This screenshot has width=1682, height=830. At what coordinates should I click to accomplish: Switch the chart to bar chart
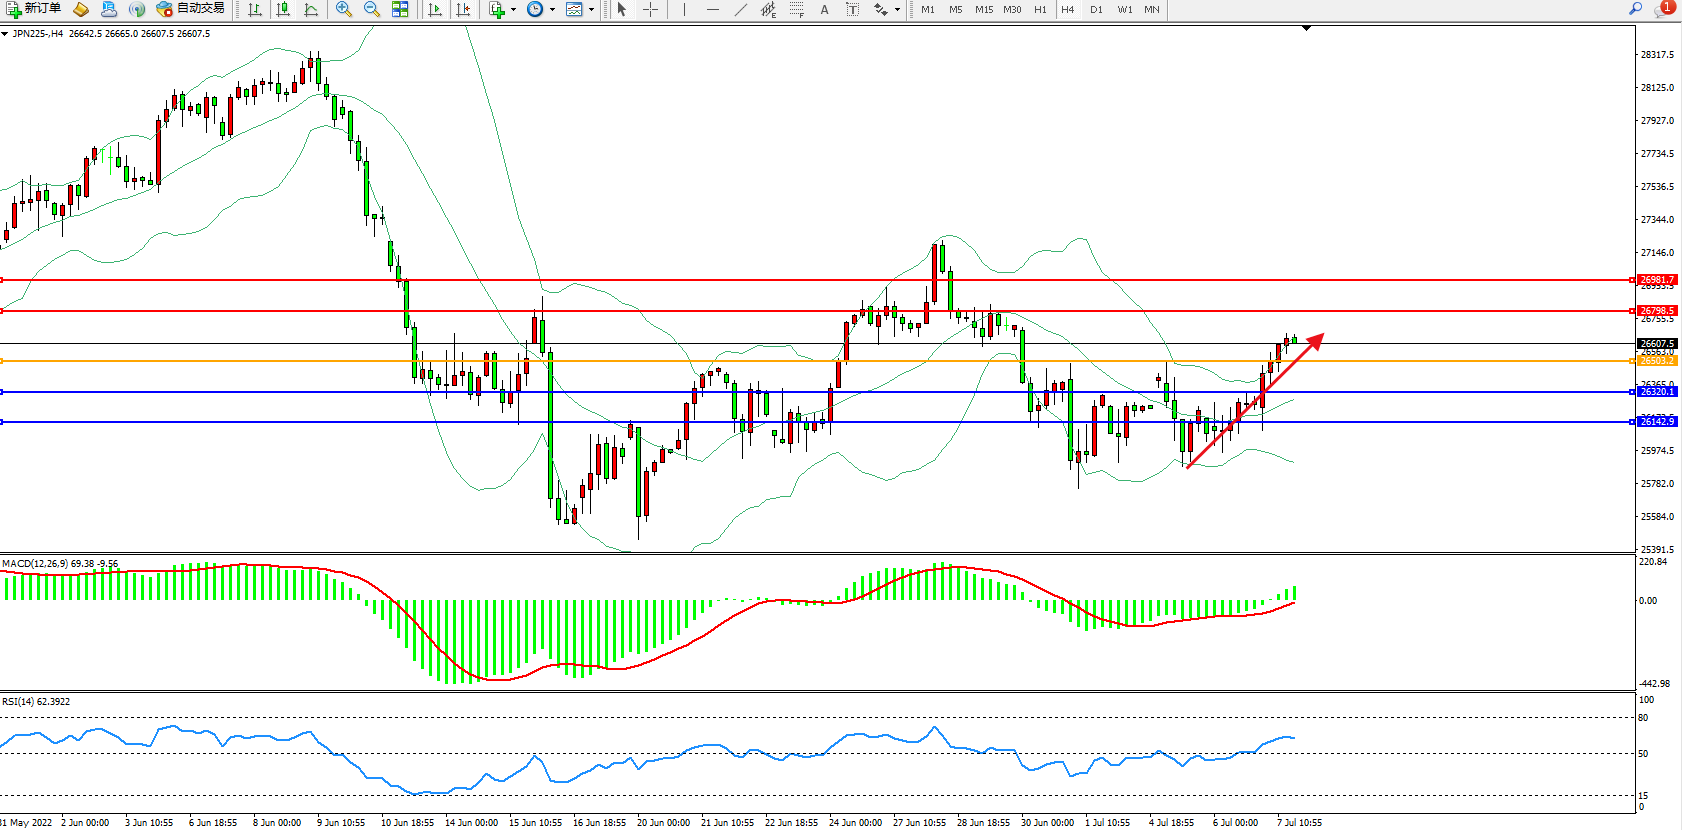[256, 9]
